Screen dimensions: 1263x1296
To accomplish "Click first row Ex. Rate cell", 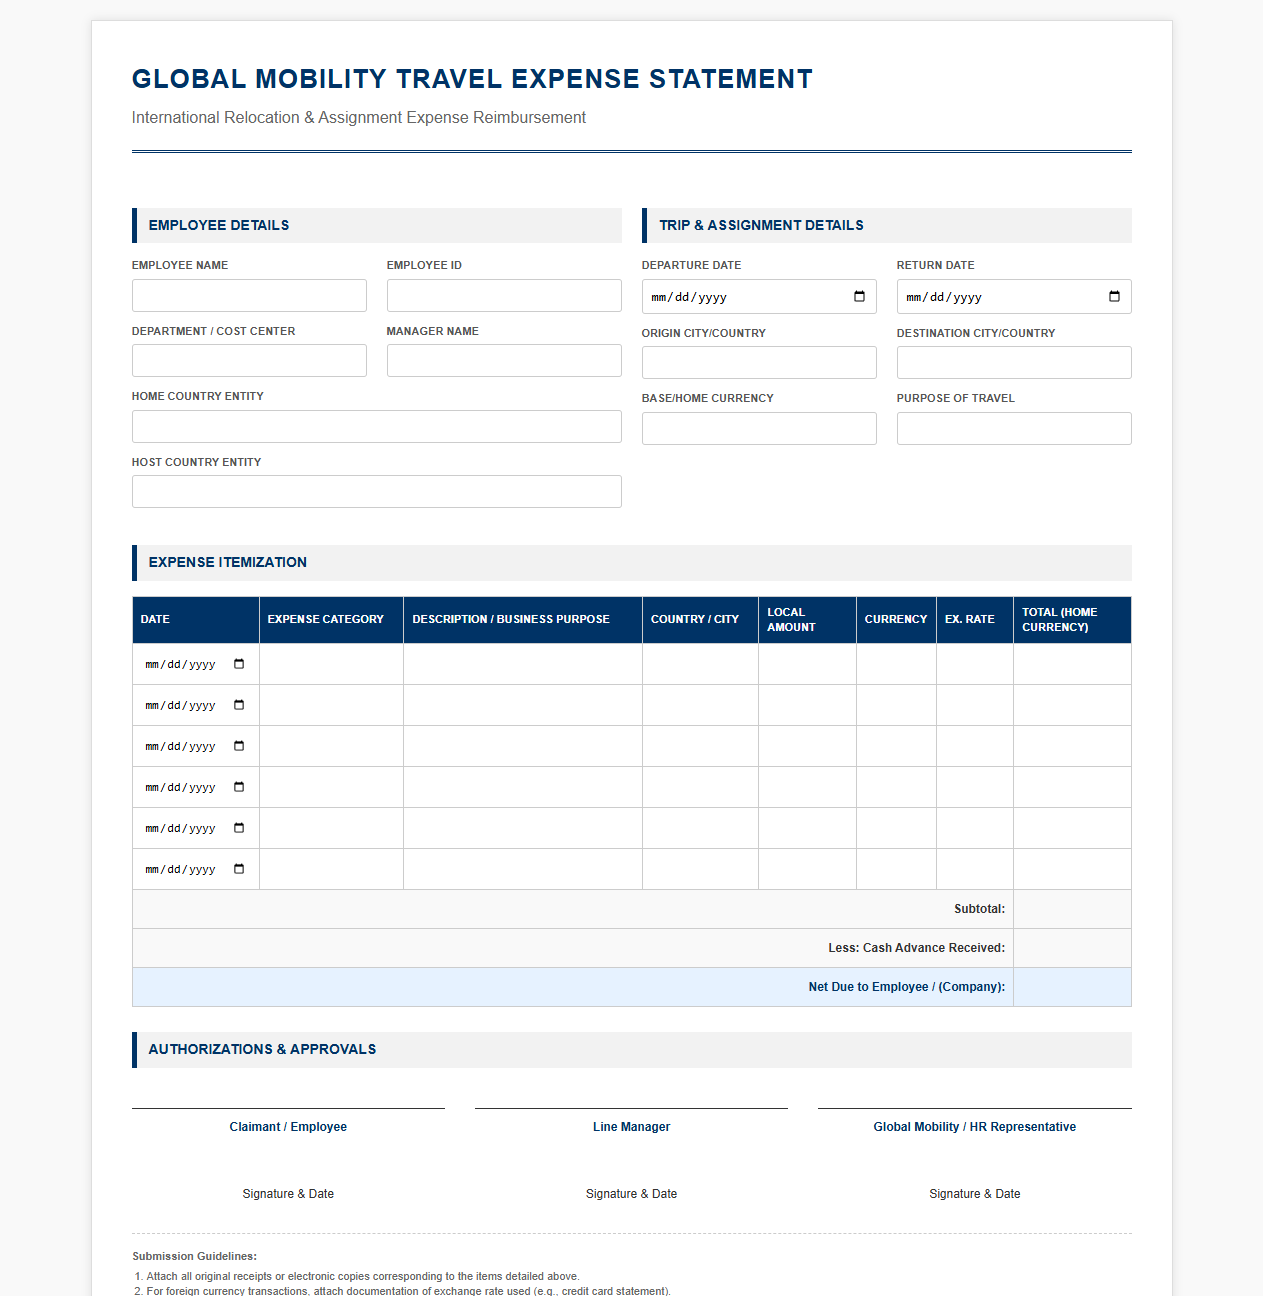I will [975, 664].
